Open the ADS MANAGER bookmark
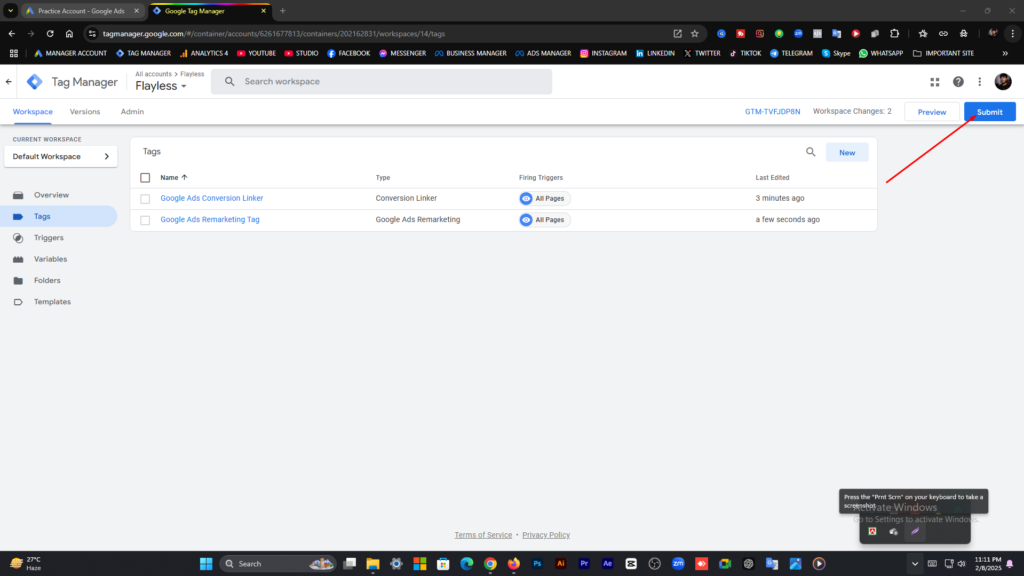Image resolution: width=1024 pixels, height=576 pixels. coord(543,54)
